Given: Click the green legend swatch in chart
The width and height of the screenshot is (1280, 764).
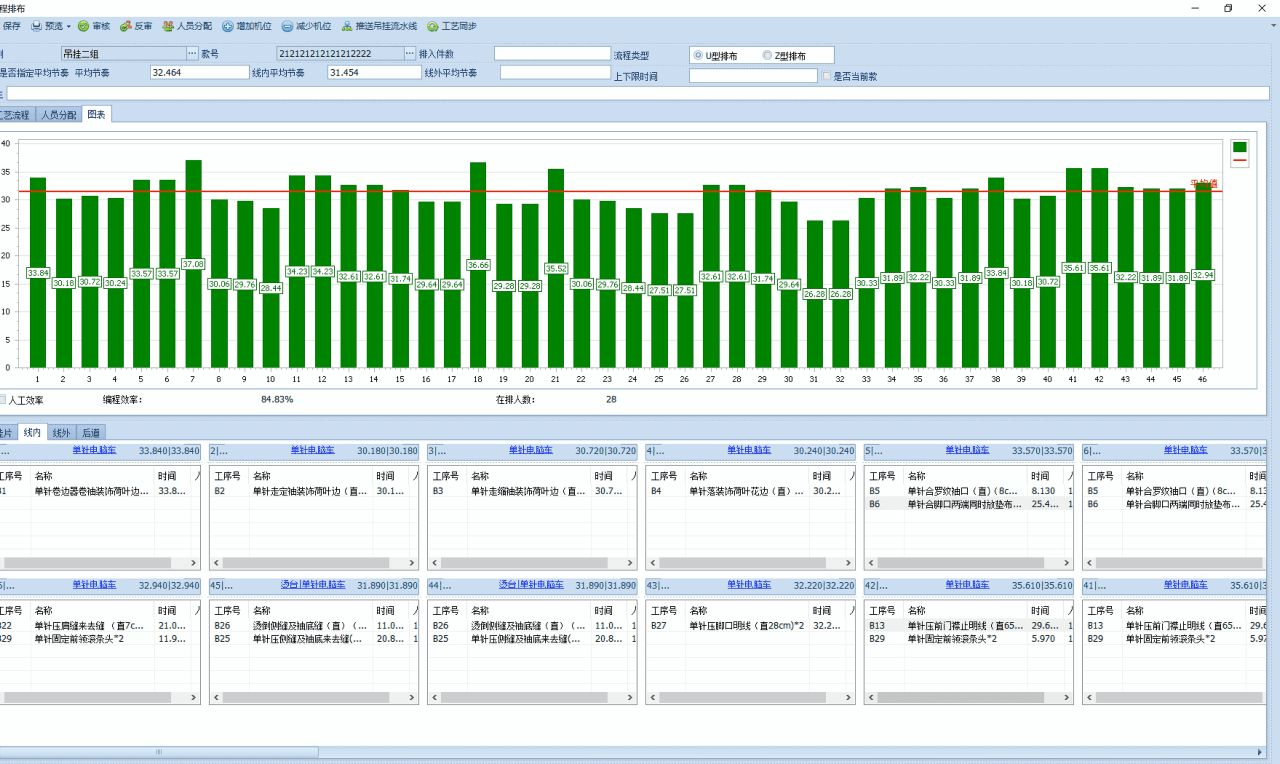Looking at the screenshot, I should pyautogui.click(x=1240, y=146).
